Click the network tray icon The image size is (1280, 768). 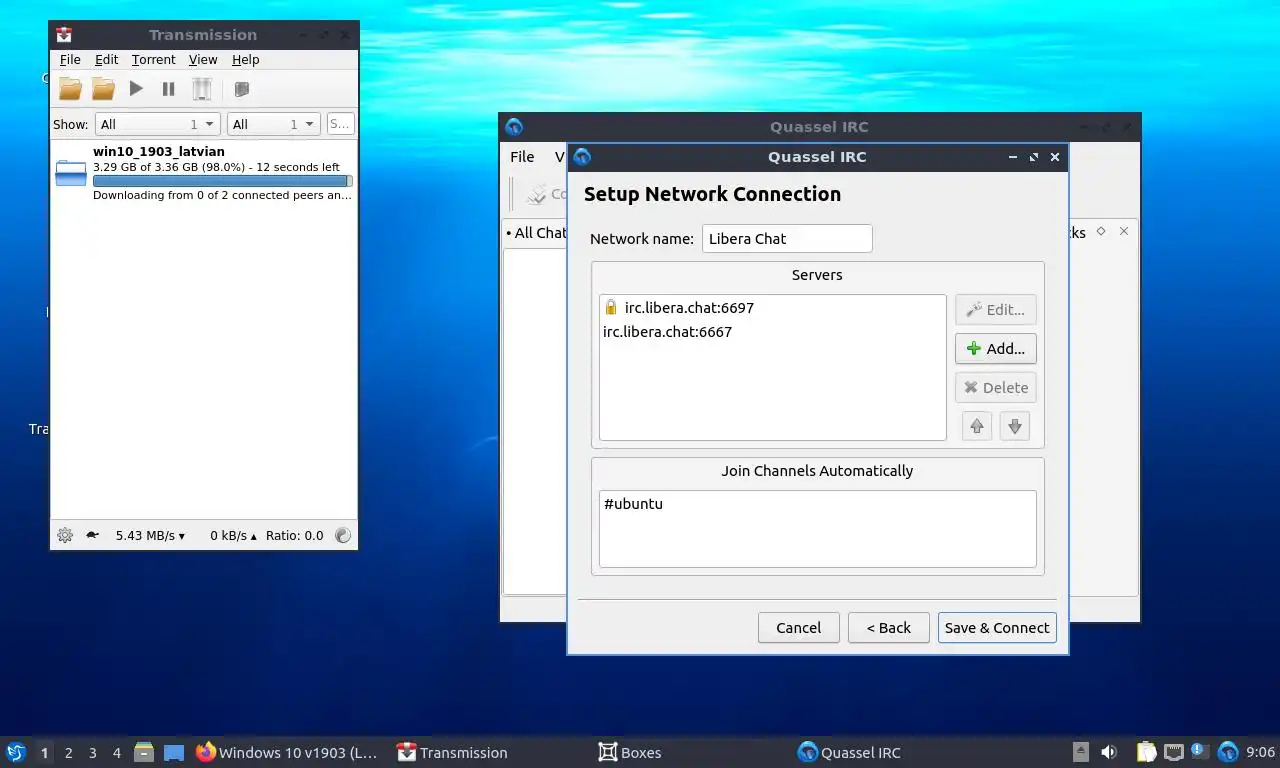point(1174,752)
